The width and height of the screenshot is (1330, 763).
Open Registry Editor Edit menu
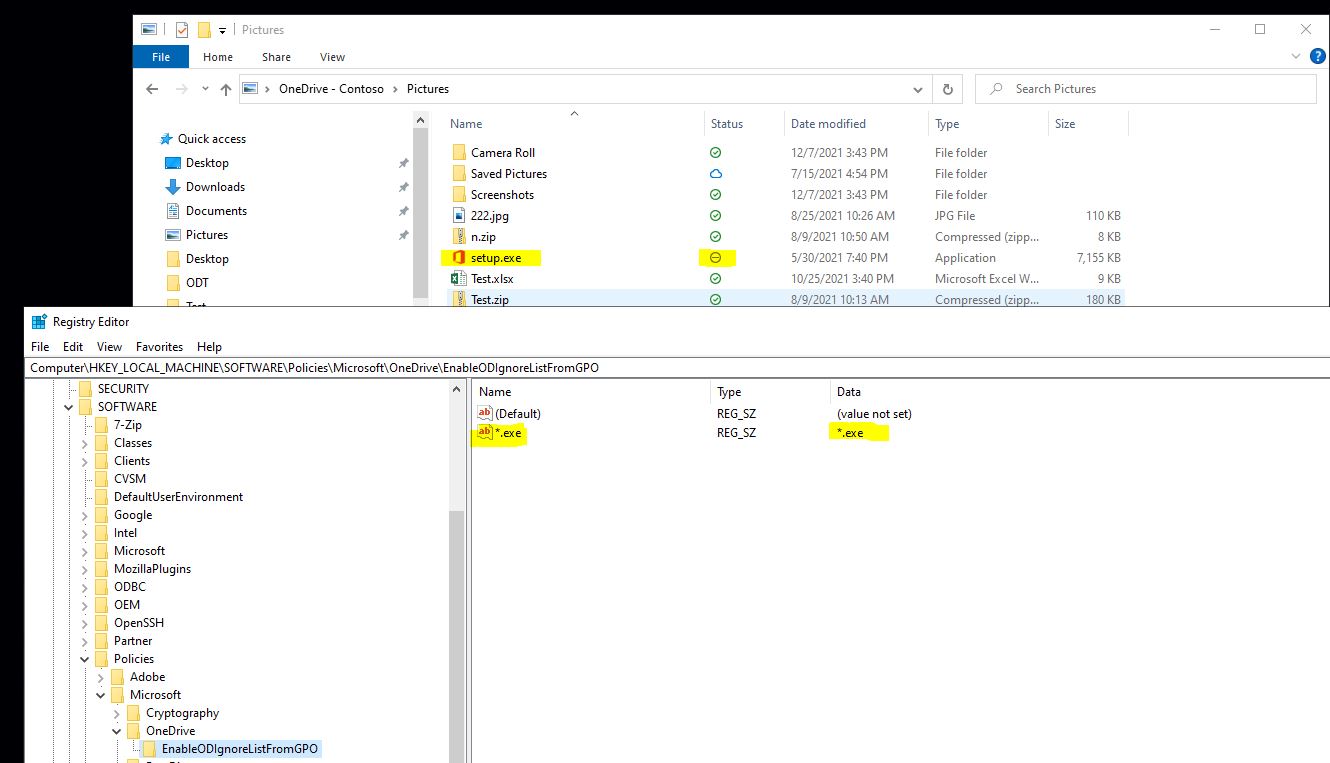pos(73,347)
